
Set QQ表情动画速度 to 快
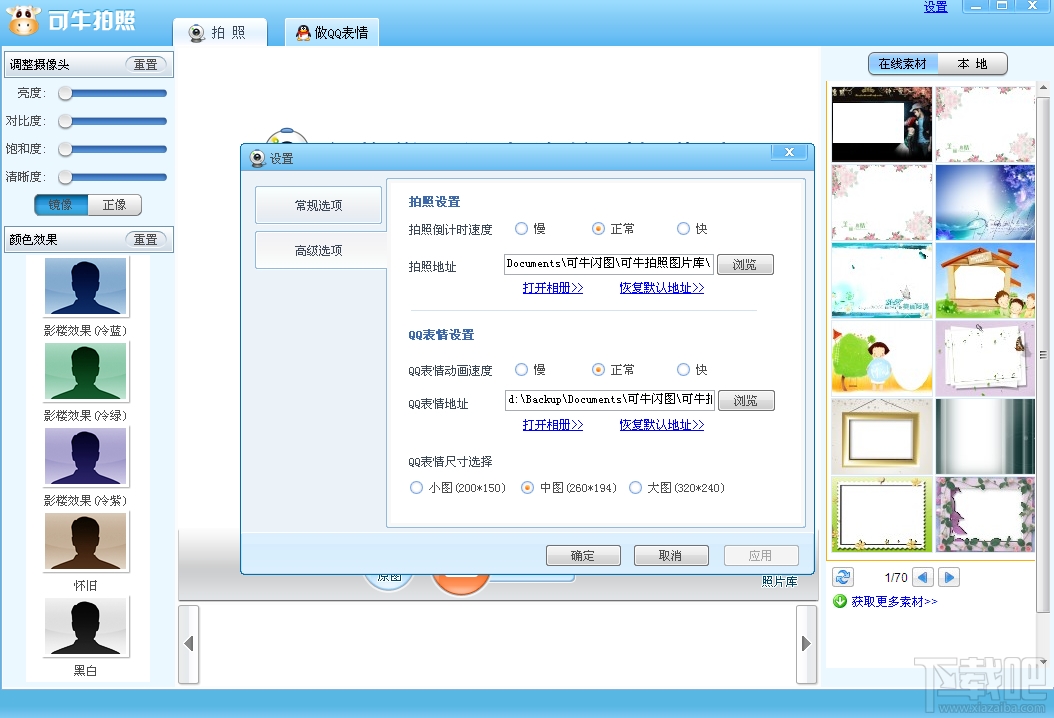684,370
